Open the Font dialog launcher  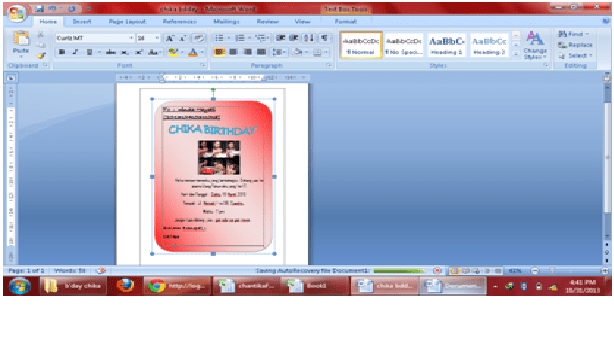point(202,65)
